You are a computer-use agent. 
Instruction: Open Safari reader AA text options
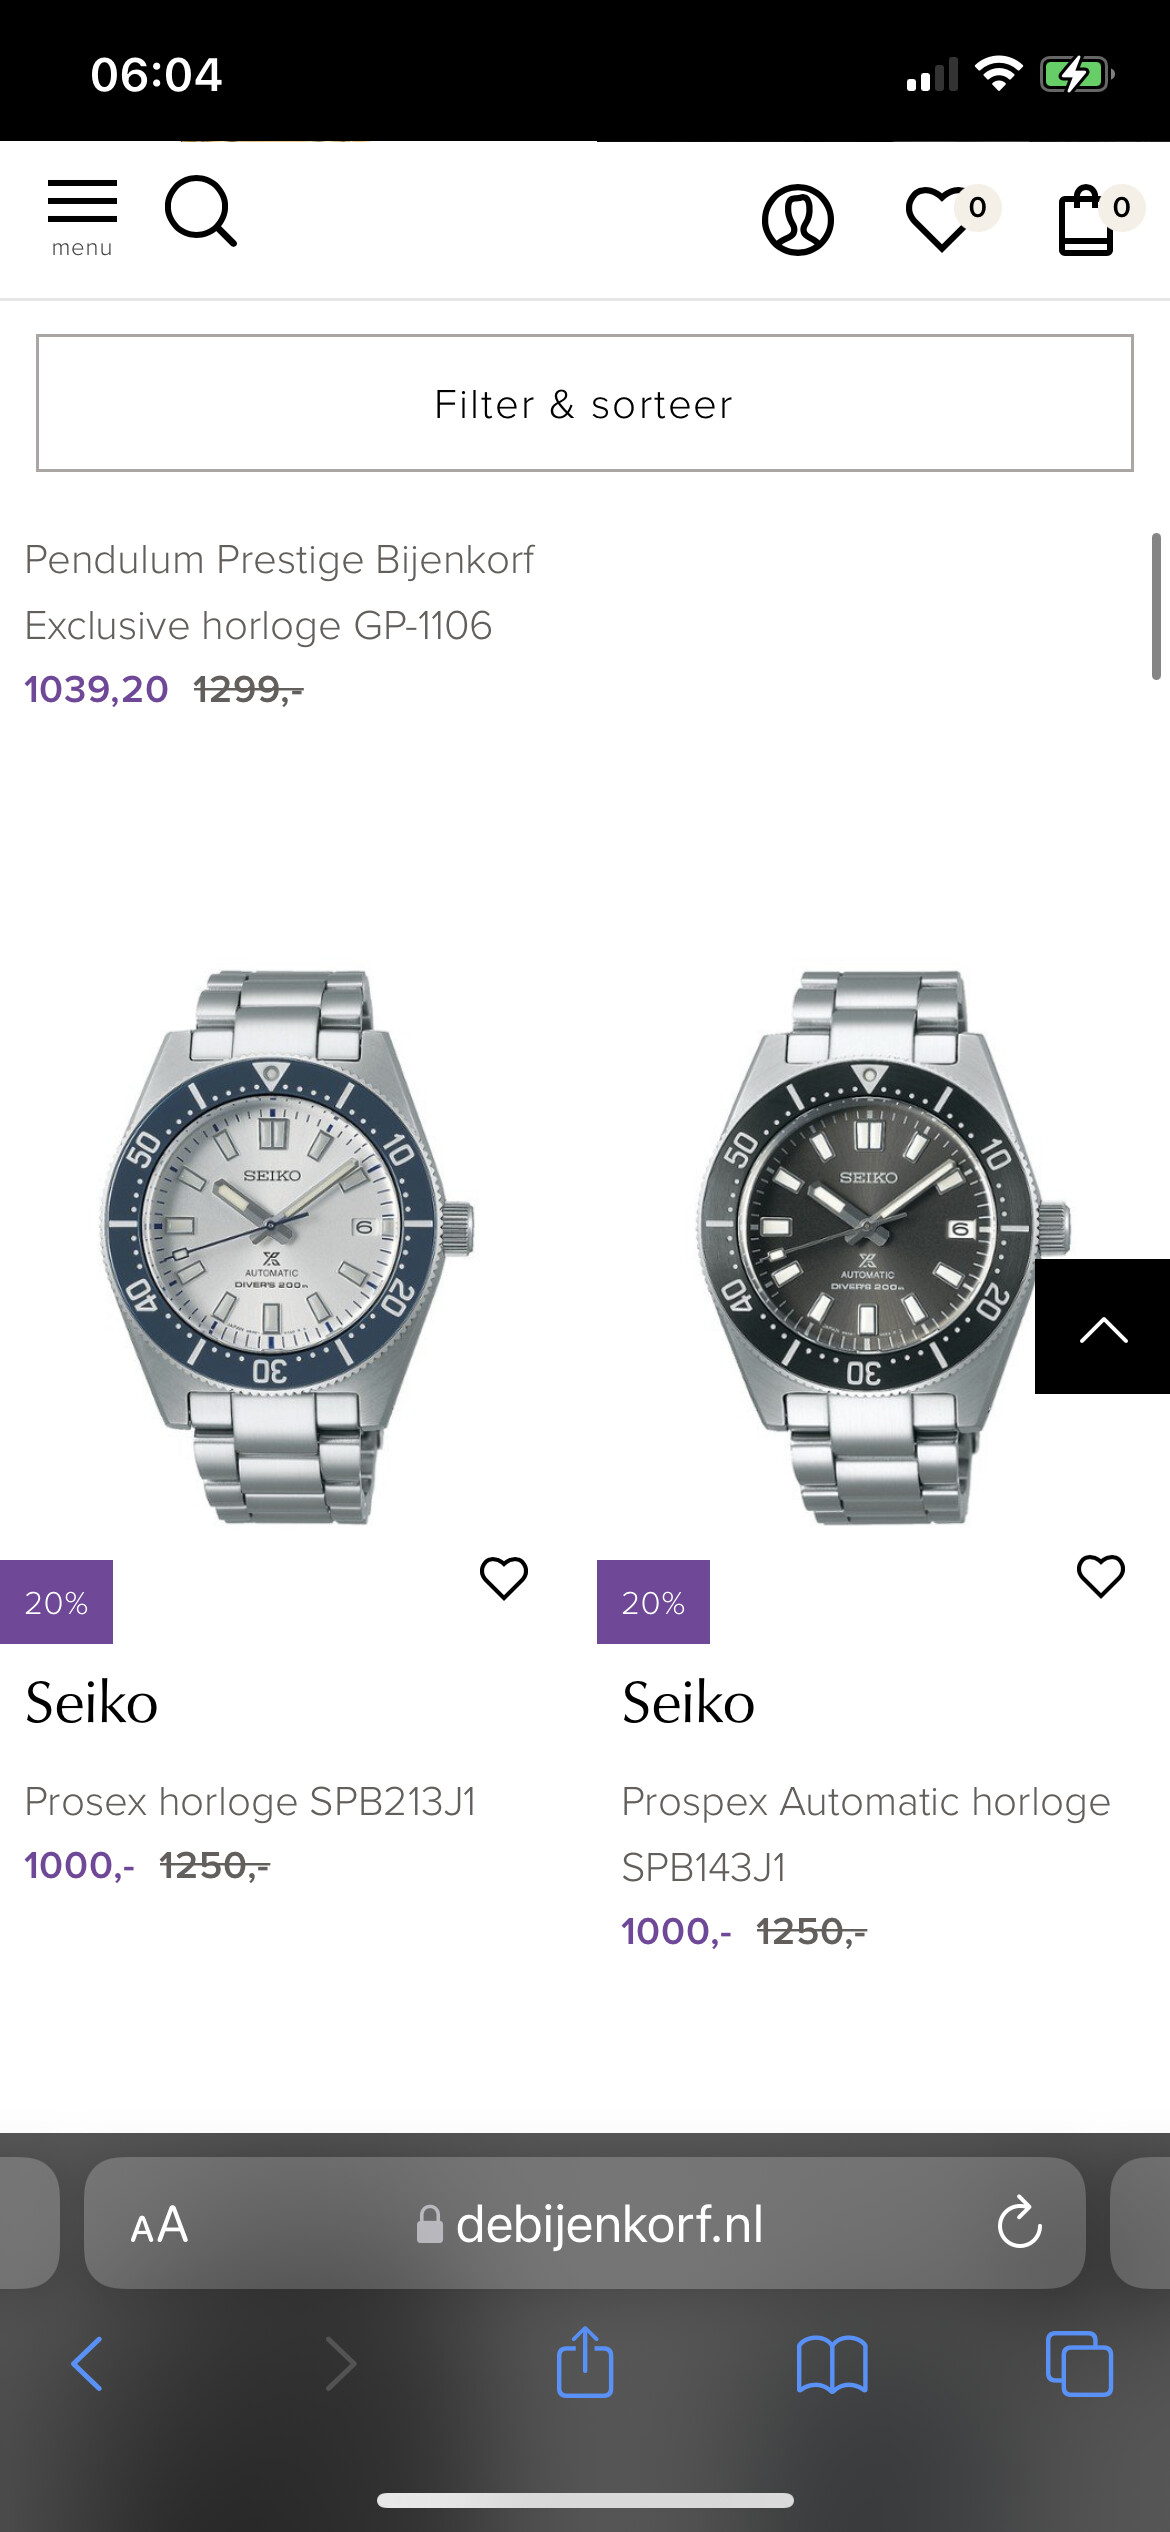tap(159, 2225)
